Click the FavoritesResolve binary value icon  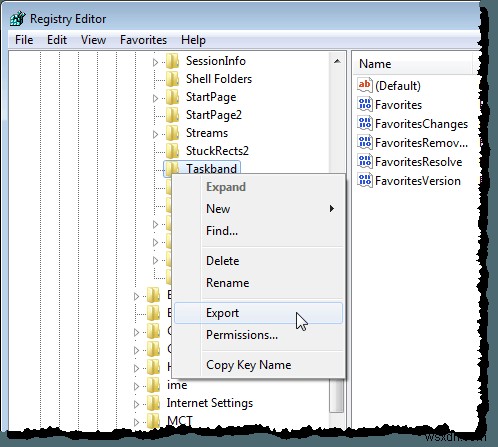[x=365, y=161]
